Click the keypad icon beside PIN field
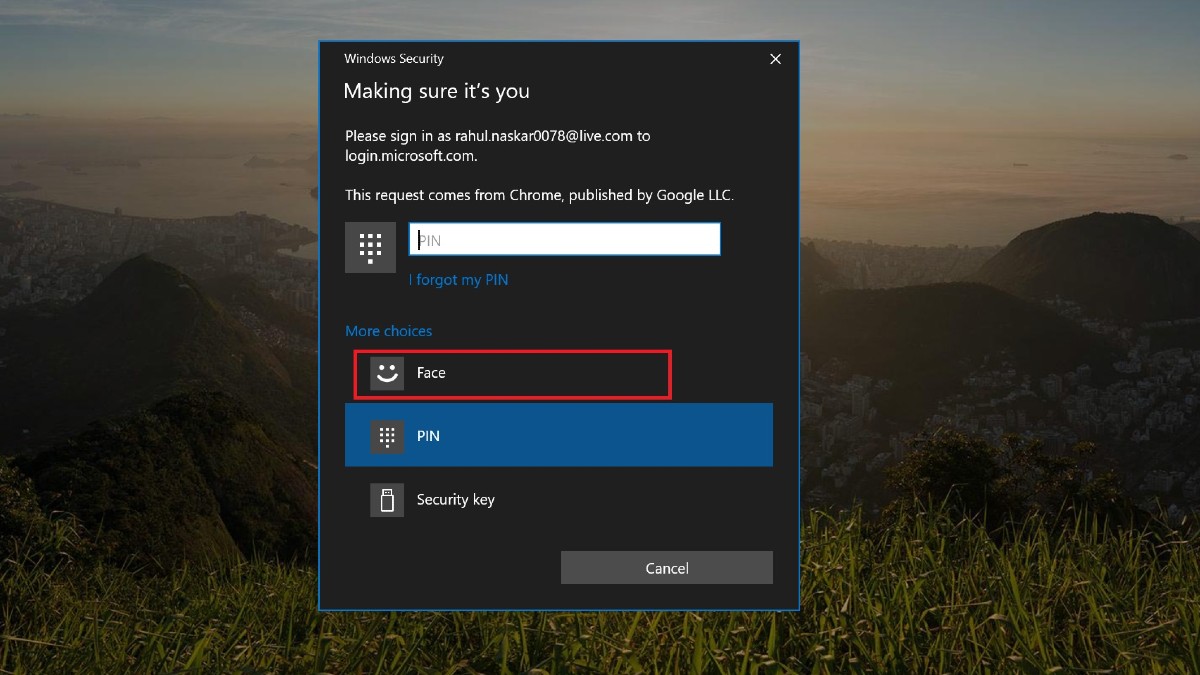Screen dimensions: 1200x675 click(370, 248)
